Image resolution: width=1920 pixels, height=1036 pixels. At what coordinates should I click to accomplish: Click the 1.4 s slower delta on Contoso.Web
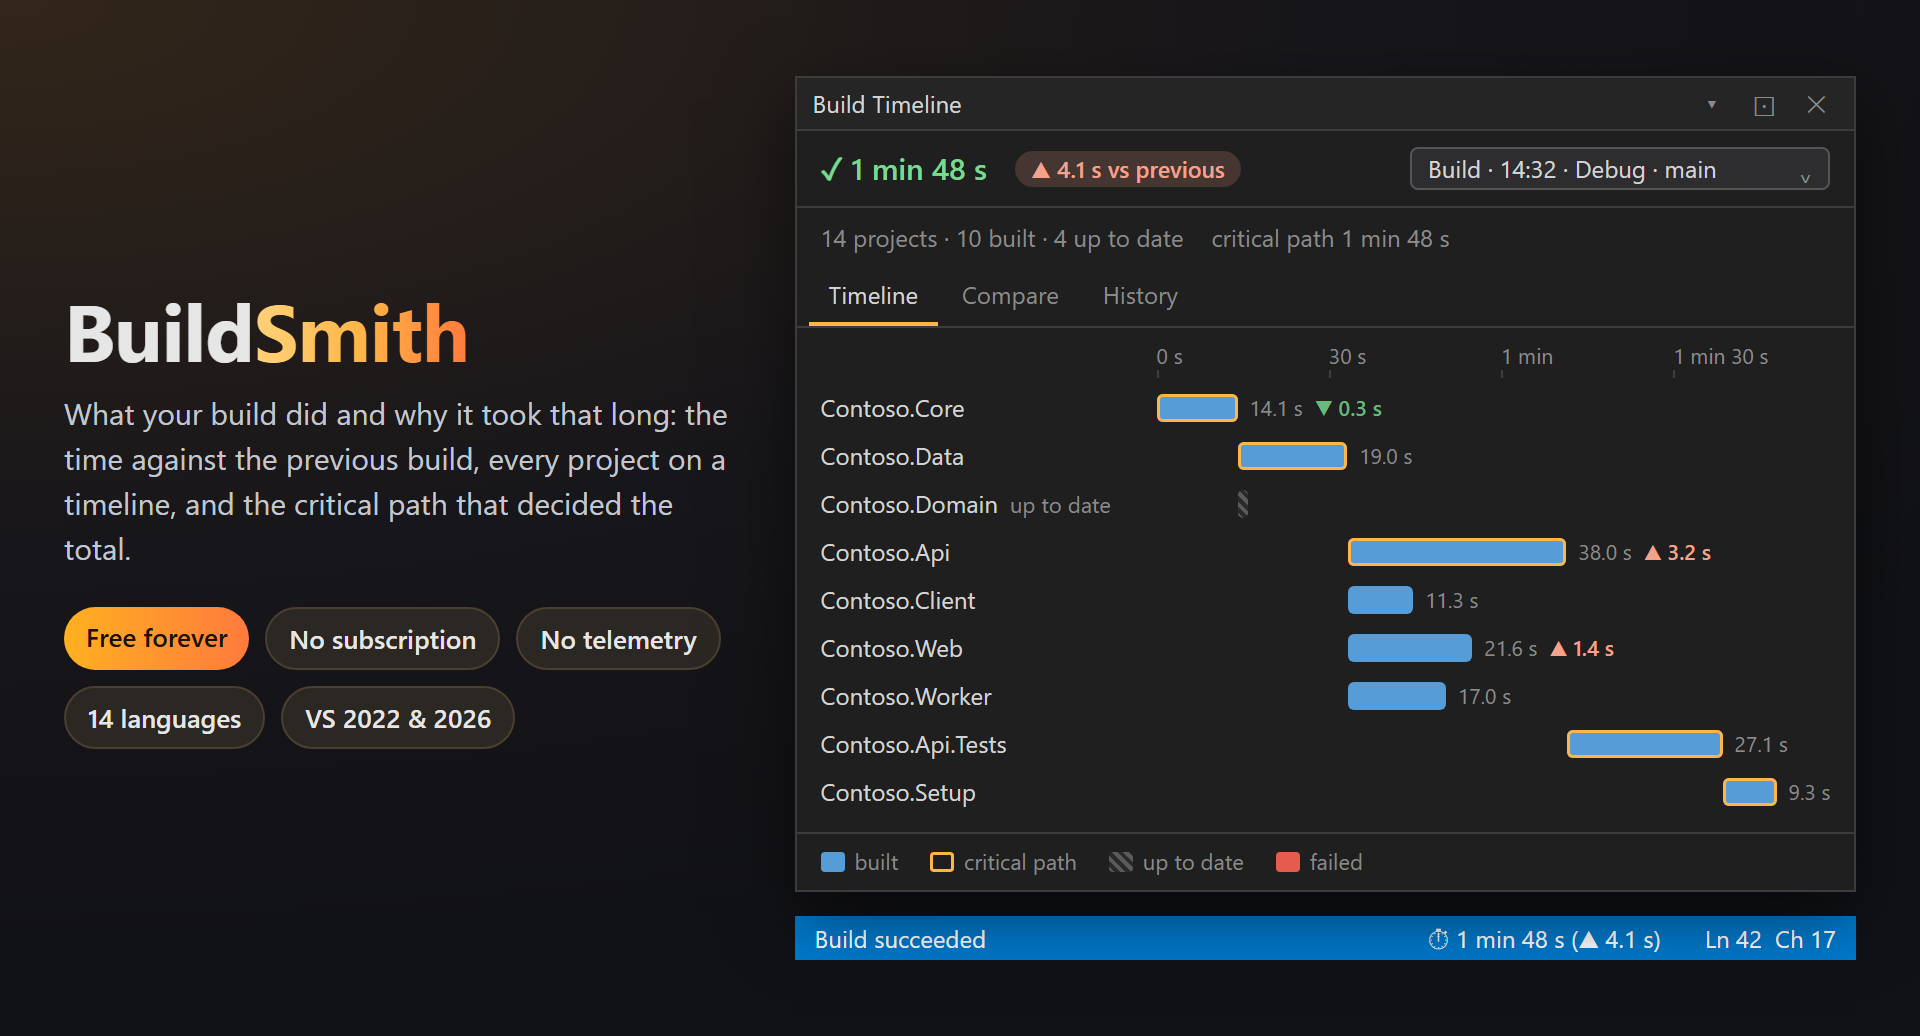[x=1582, y=649]
